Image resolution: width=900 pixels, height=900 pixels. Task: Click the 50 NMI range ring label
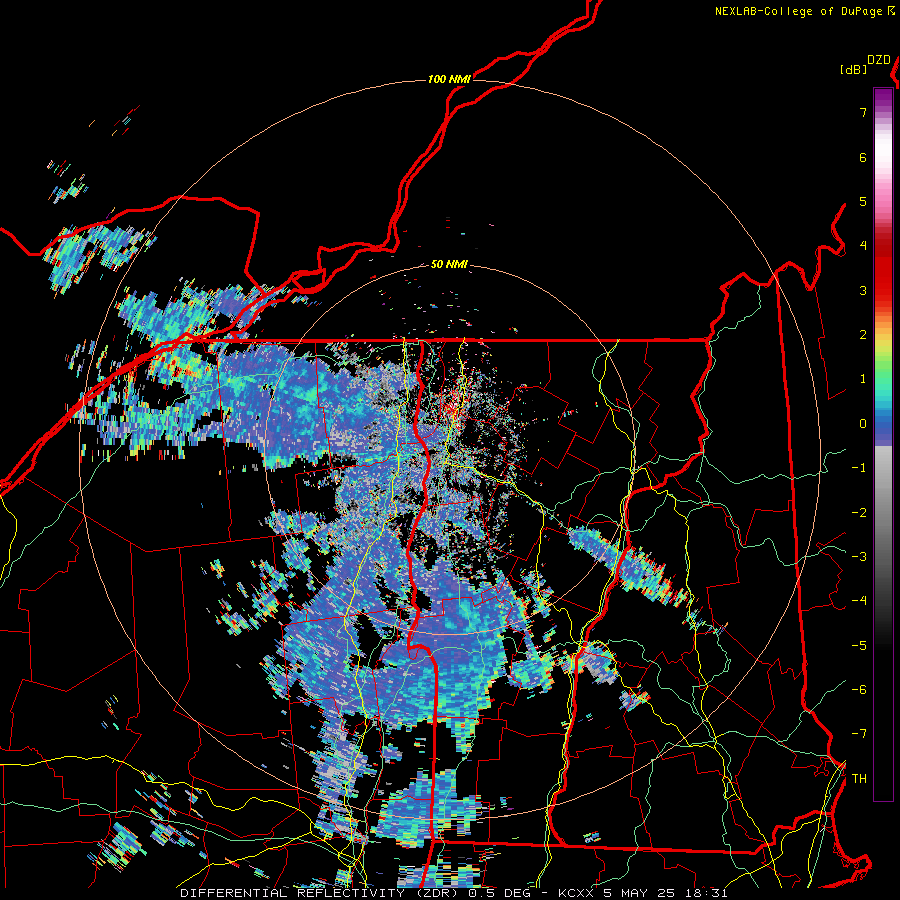click(x=449, y=264)
